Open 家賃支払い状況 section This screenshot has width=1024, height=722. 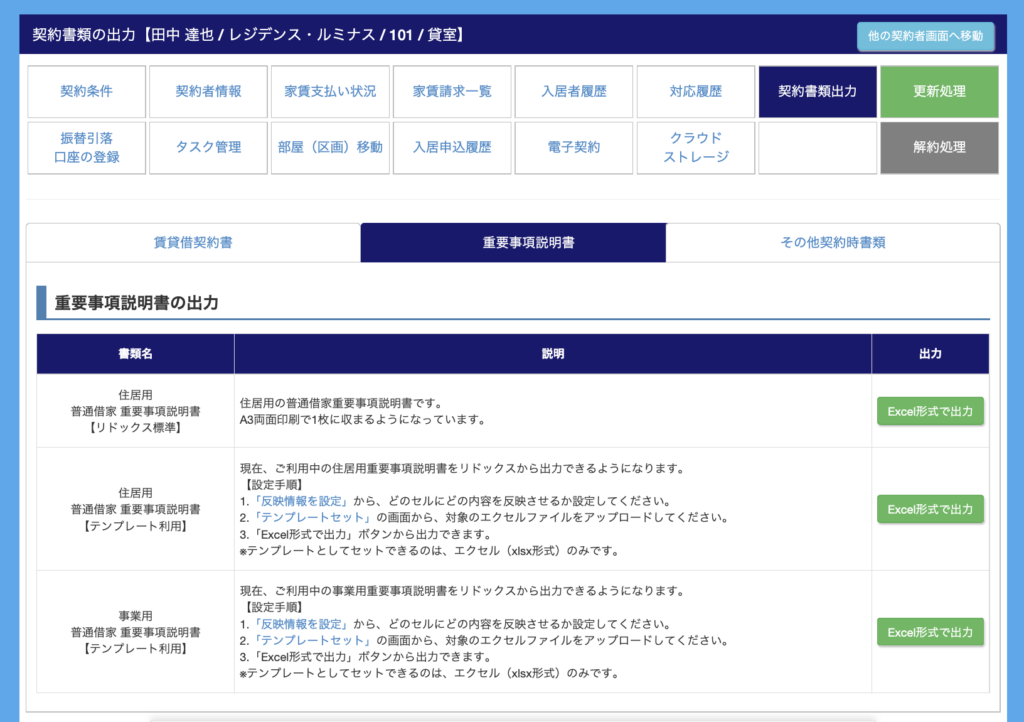tap(330, 92)
